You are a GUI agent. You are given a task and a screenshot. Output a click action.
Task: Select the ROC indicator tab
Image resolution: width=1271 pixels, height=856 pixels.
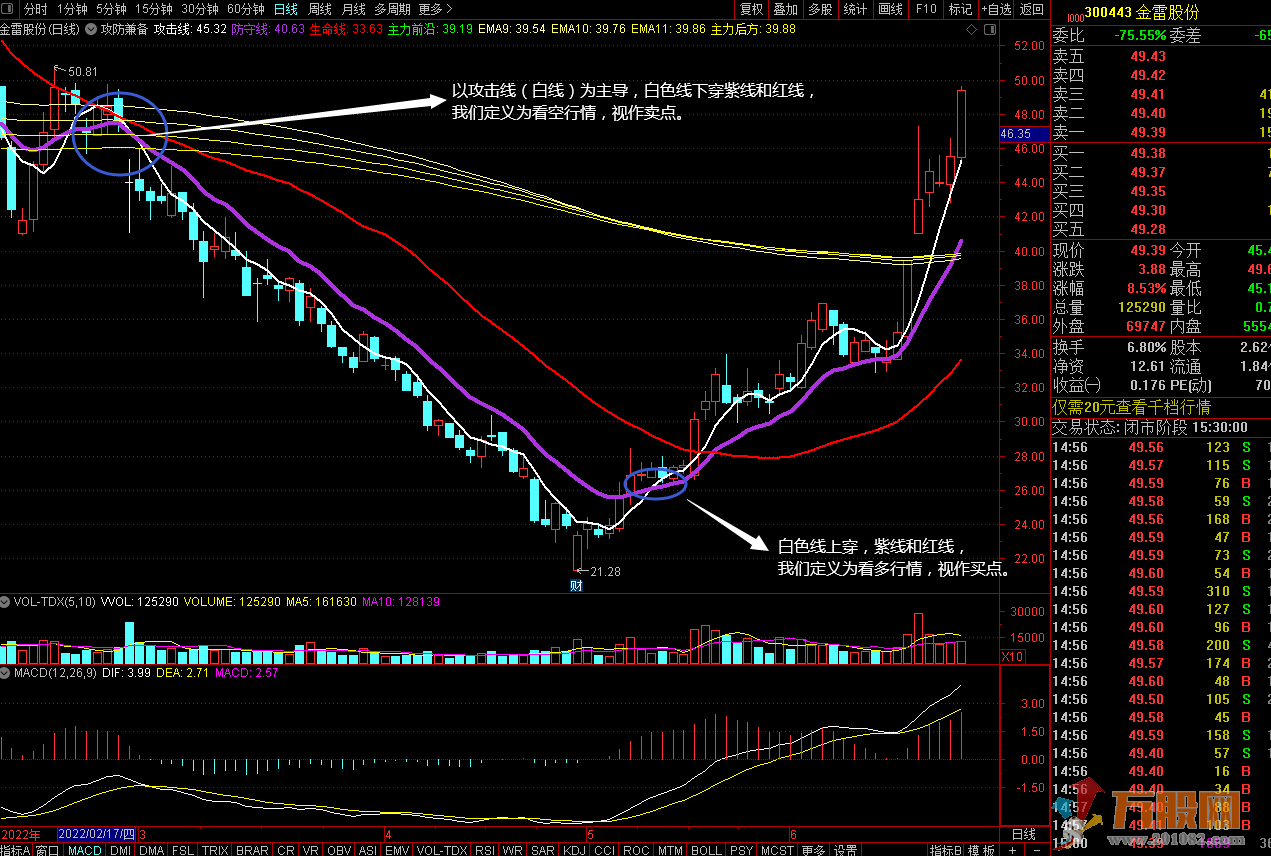pyautogui.click(x=636, y=850)
